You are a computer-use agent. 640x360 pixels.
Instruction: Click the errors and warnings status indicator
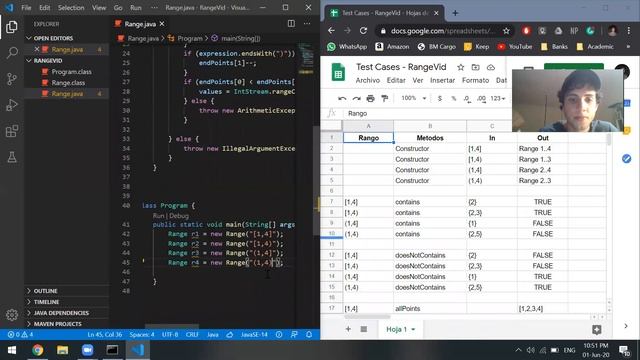(20, 335)
